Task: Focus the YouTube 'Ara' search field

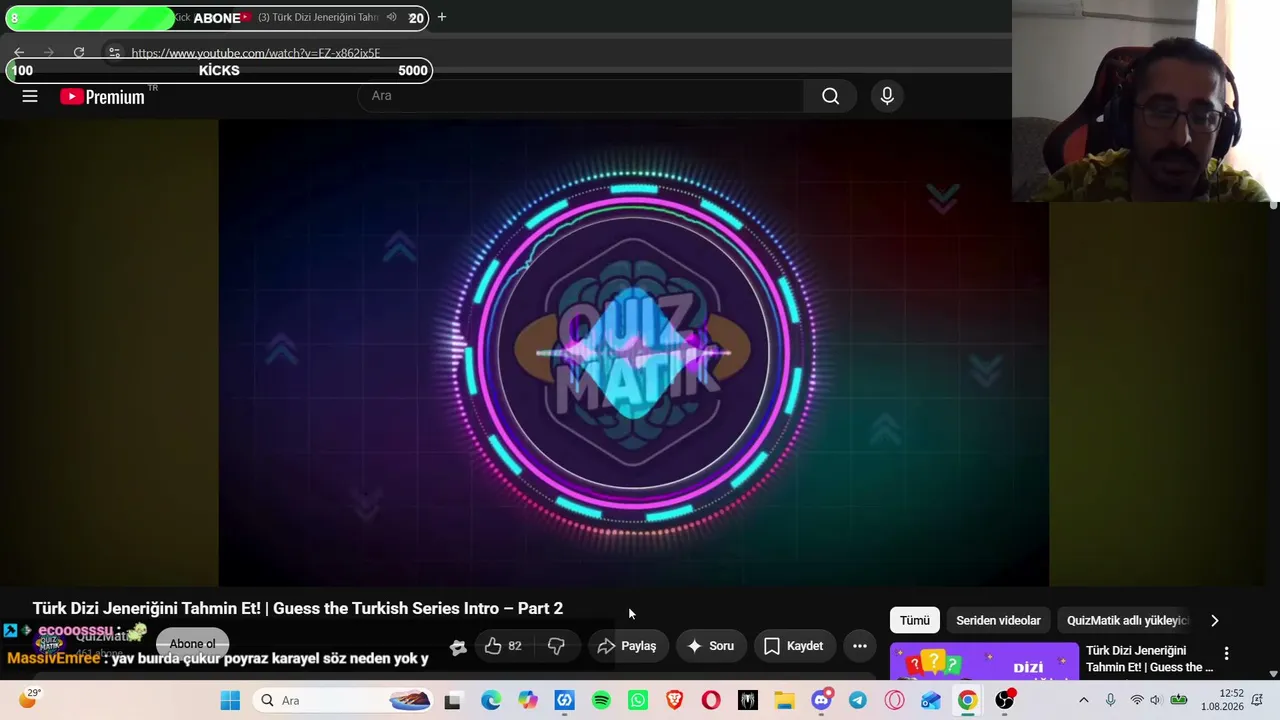Action: tap(580, 96)
